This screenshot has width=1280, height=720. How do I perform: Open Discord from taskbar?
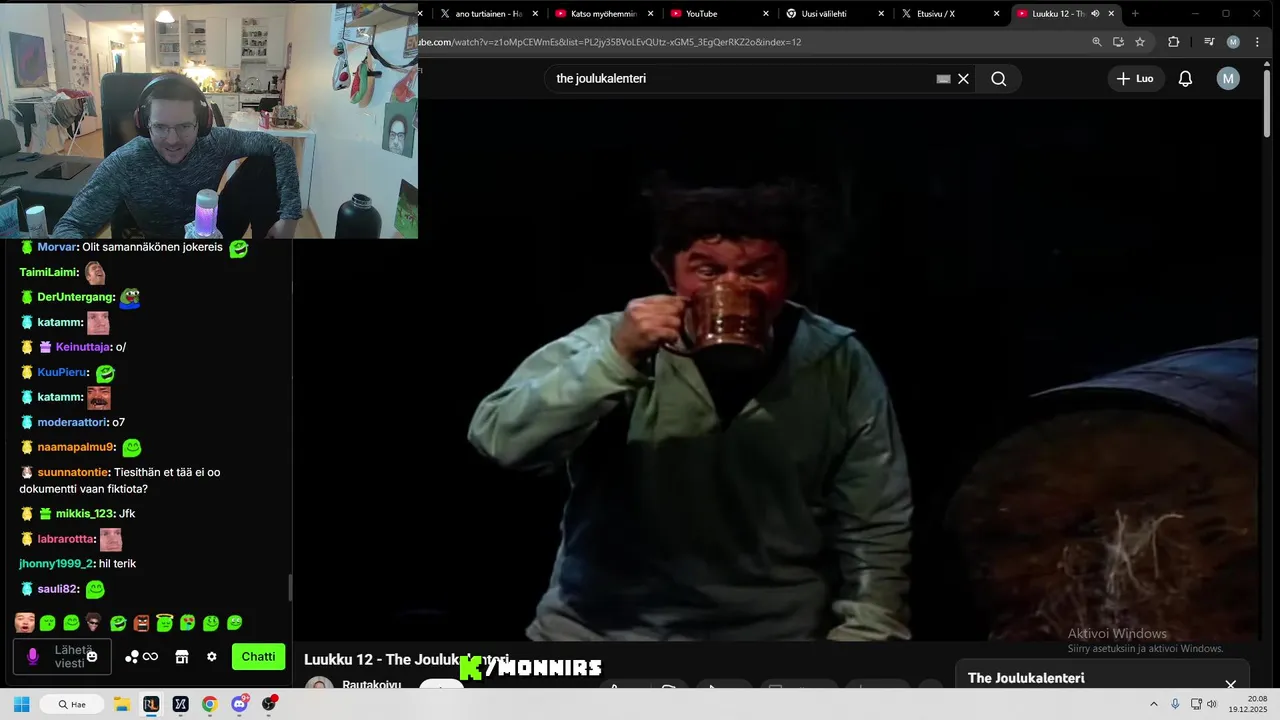[240, 704]
